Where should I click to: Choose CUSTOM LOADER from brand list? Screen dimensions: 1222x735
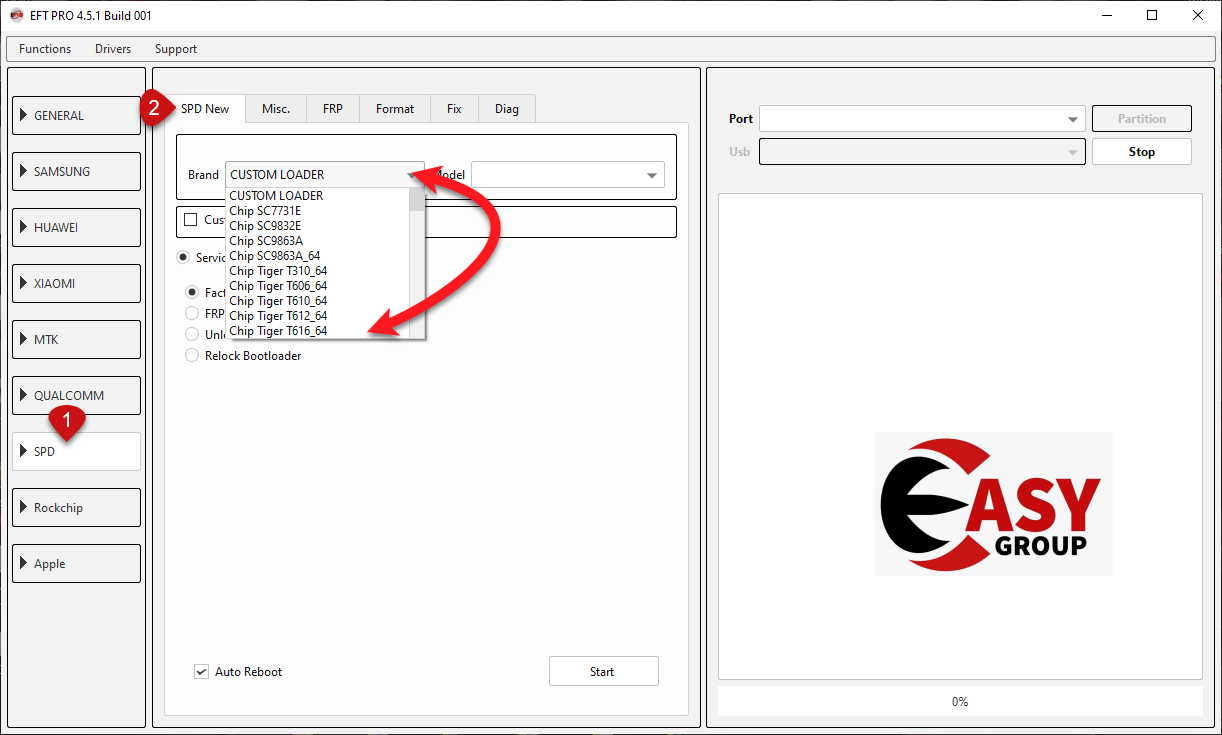pyautogui.click(x=318, y=196)
